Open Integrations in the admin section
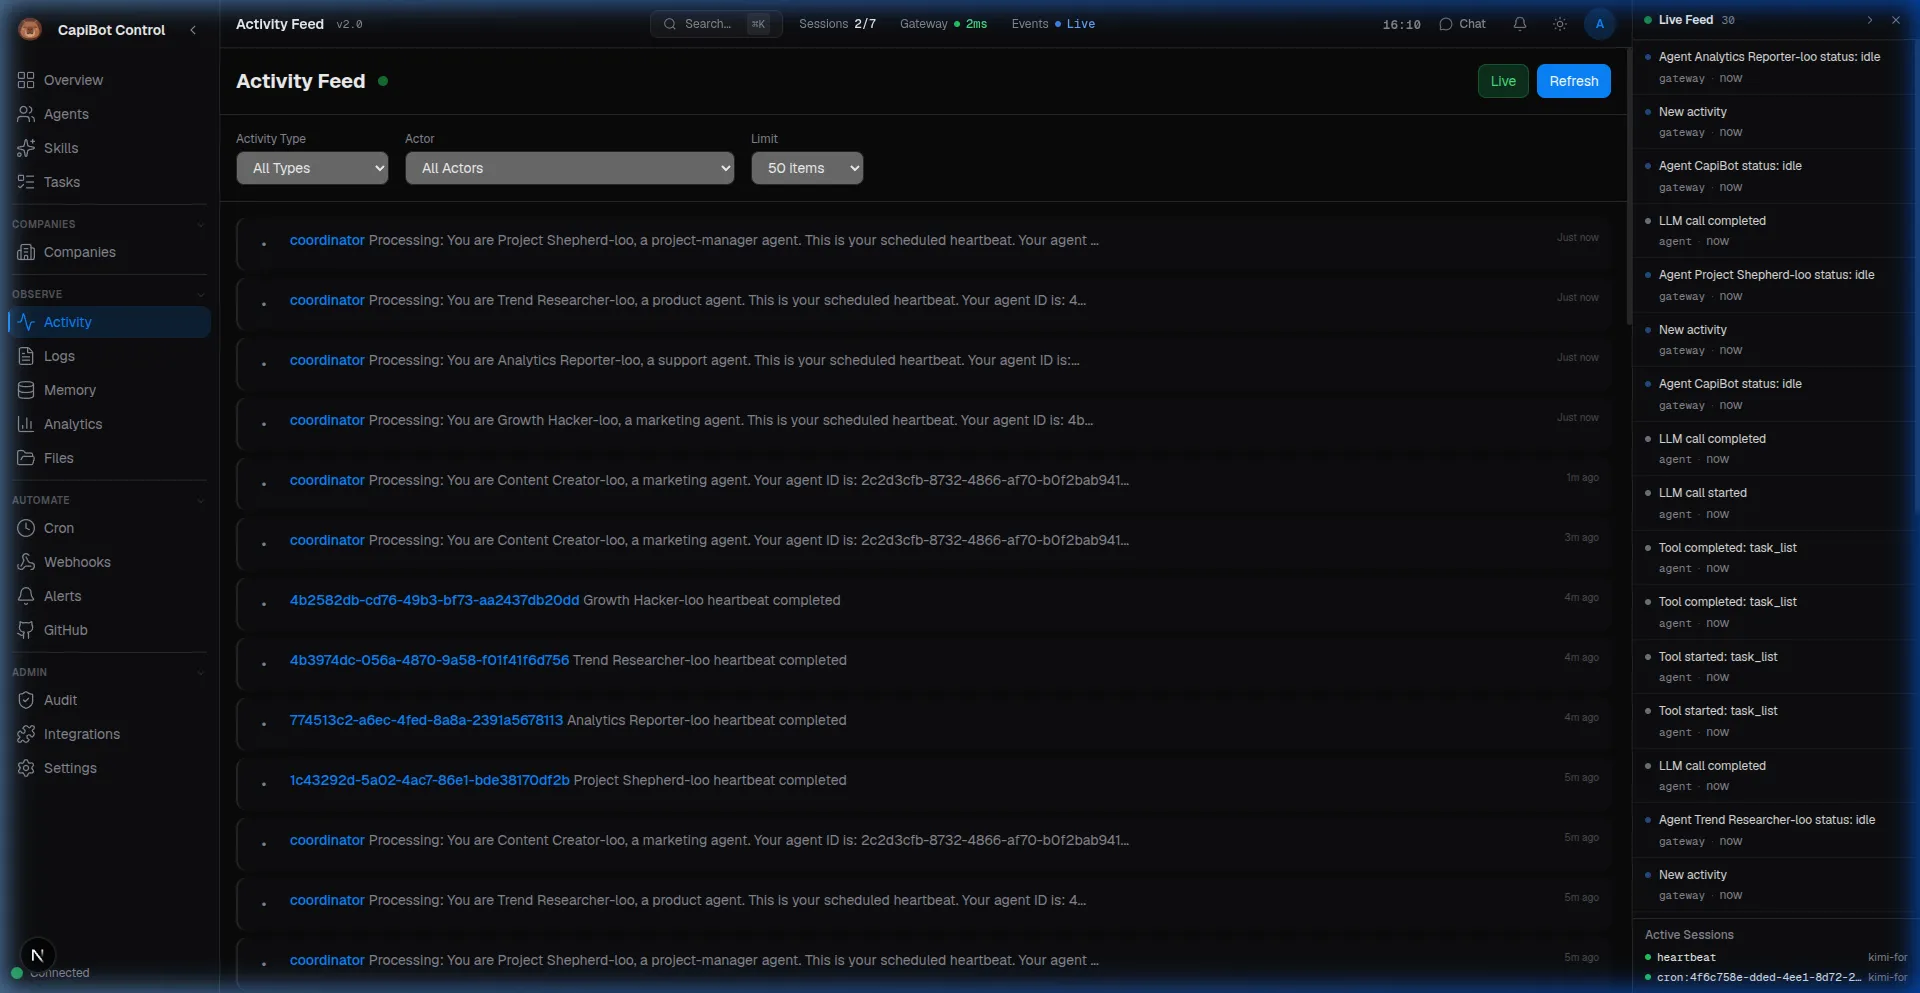This screenshot has height=993, width=1920. point(81,734)
